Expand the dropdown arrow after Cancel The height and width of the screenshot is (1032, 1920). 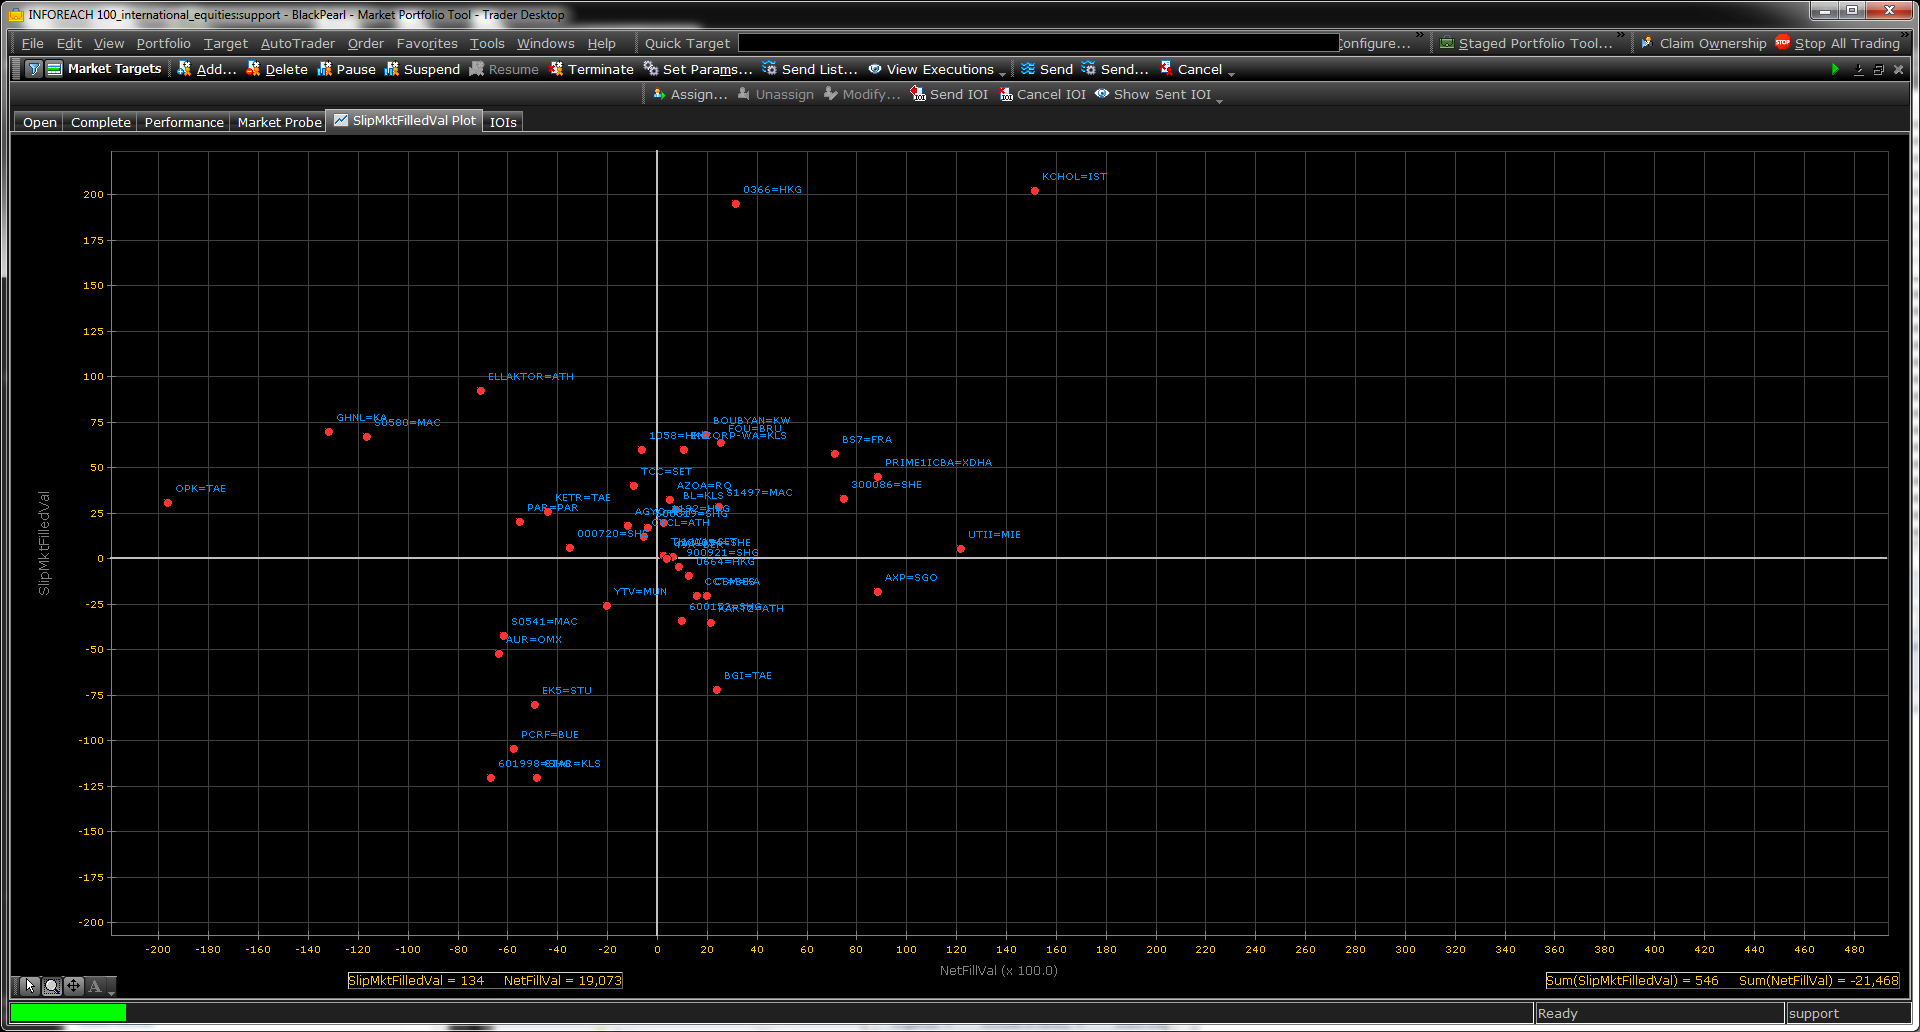coord(1231,72)
